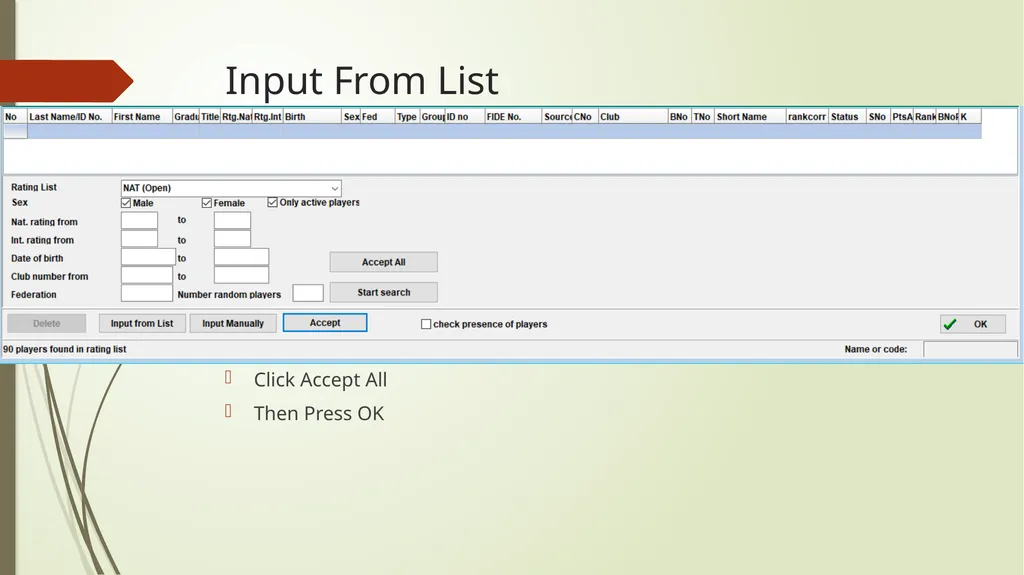Click the rankcorr column header
This screenshot has height=575, width=1024.
[807, 117]
